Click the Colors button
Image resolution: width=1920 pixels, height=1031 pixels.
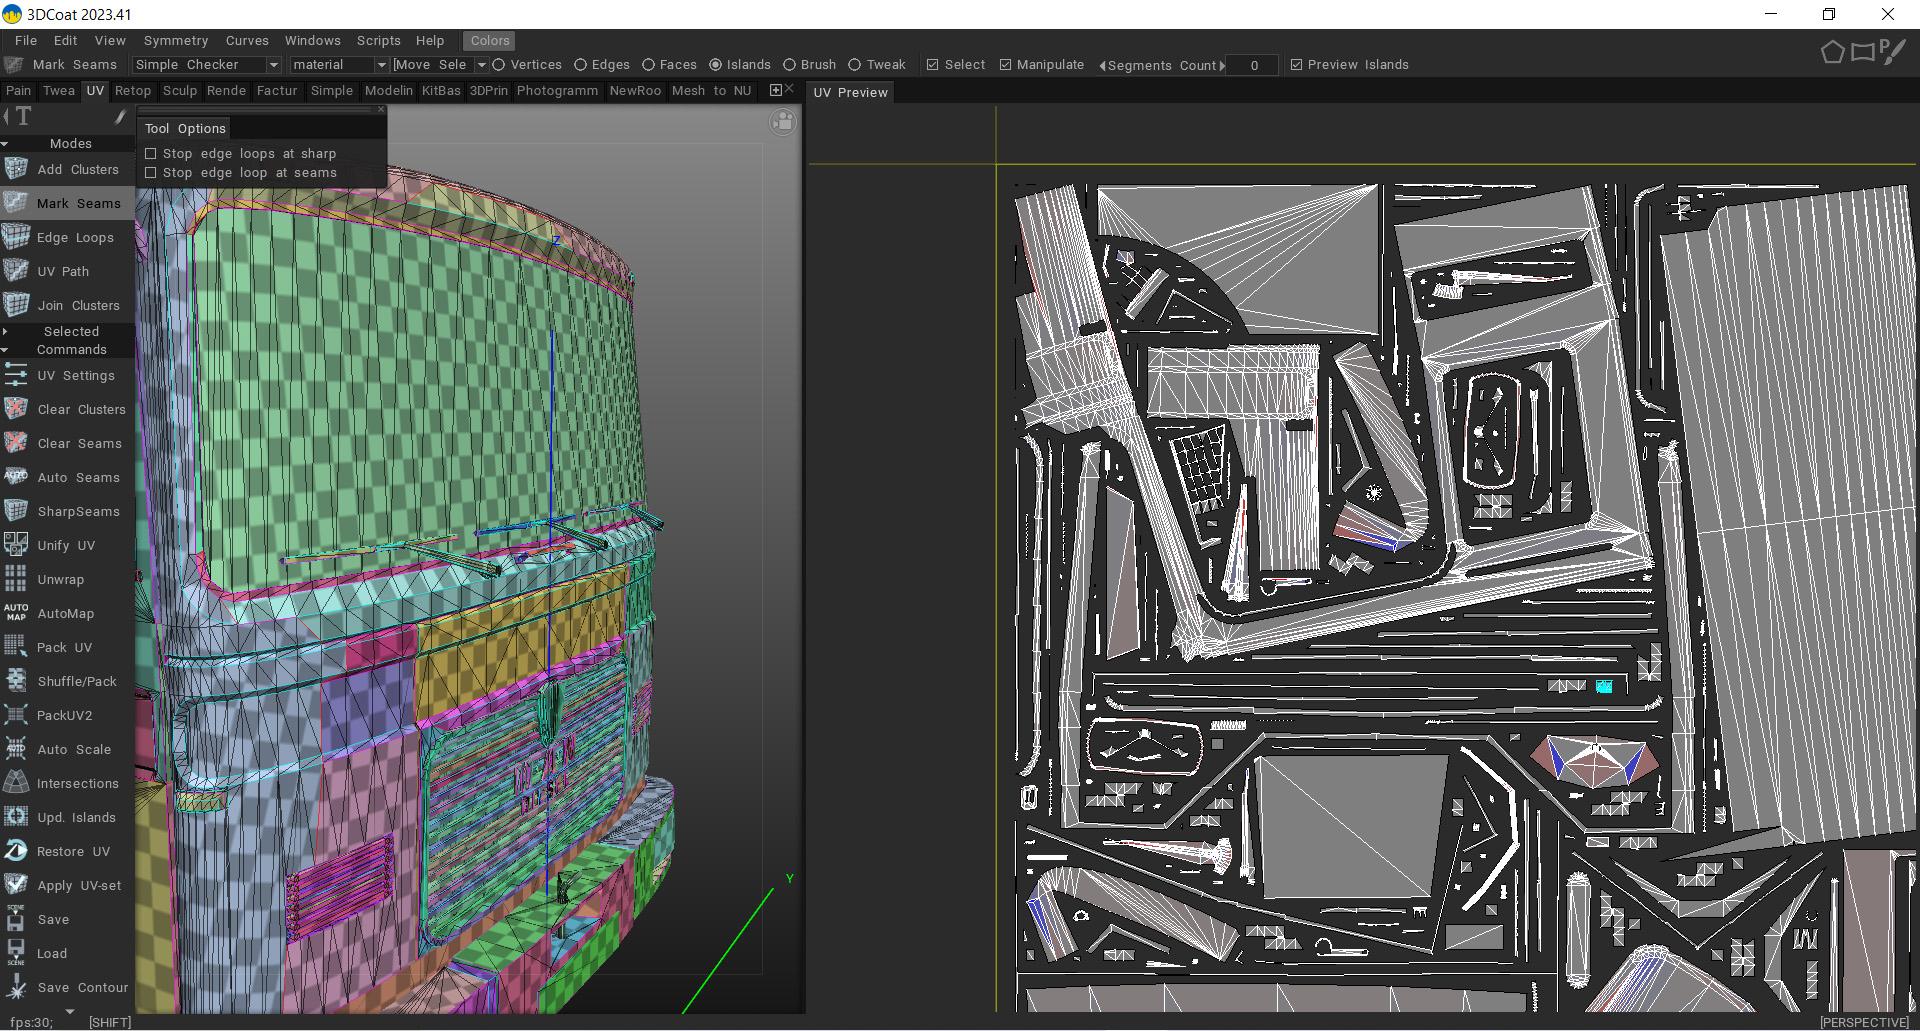490,41
